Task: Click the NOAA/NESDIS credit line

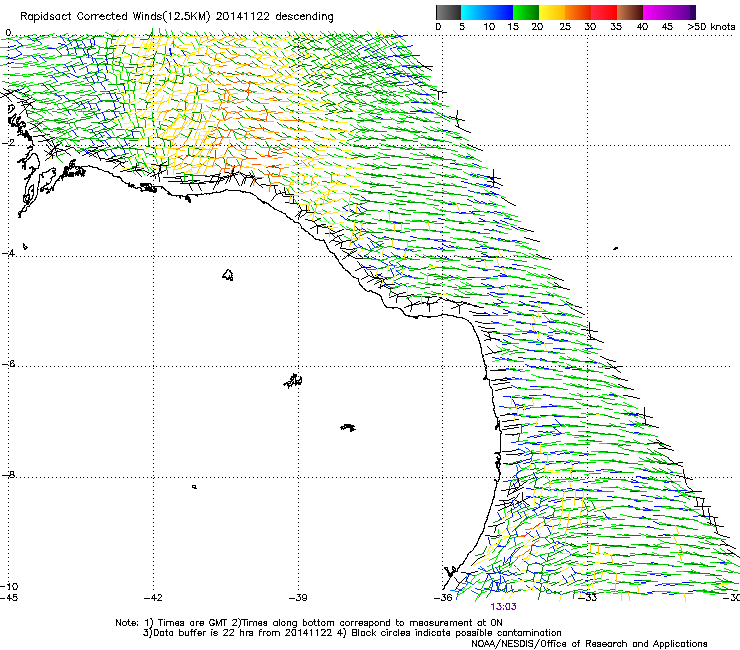Action: (x=589, y=643)
